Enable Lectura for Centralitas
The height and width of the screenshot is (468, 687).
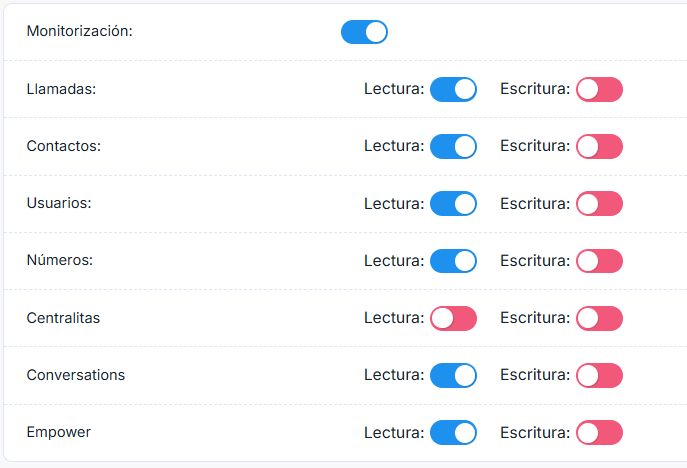(x=453, y=318)
